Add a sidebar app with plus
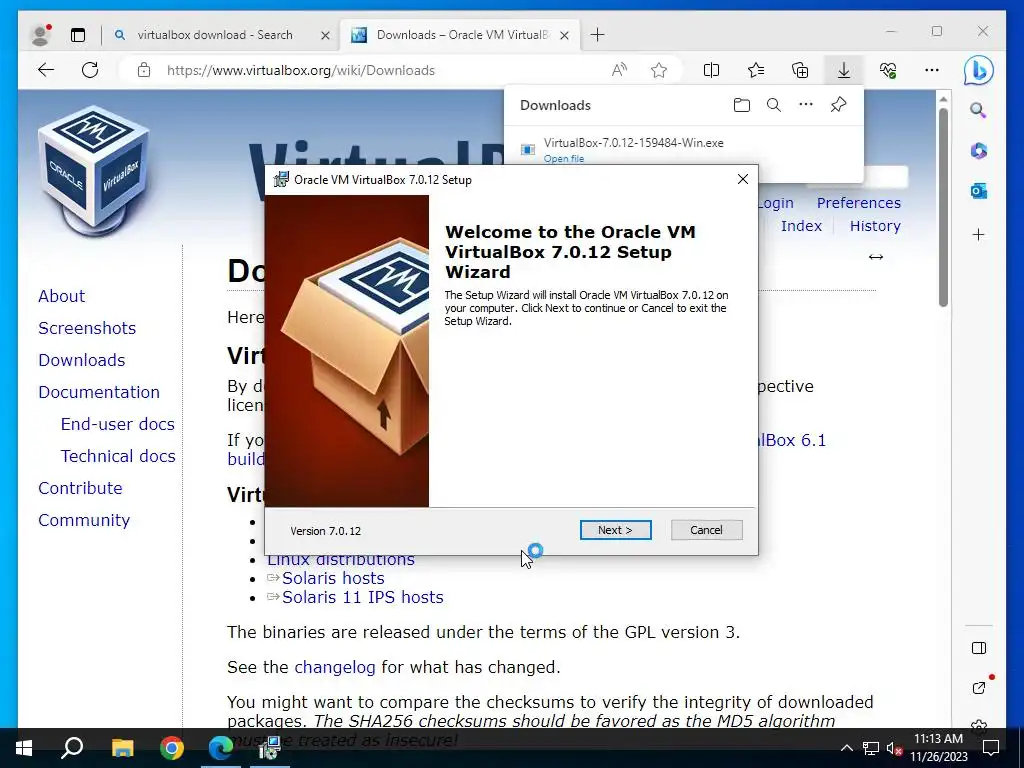Screen dimensions: 1024x768 point(978,234)
